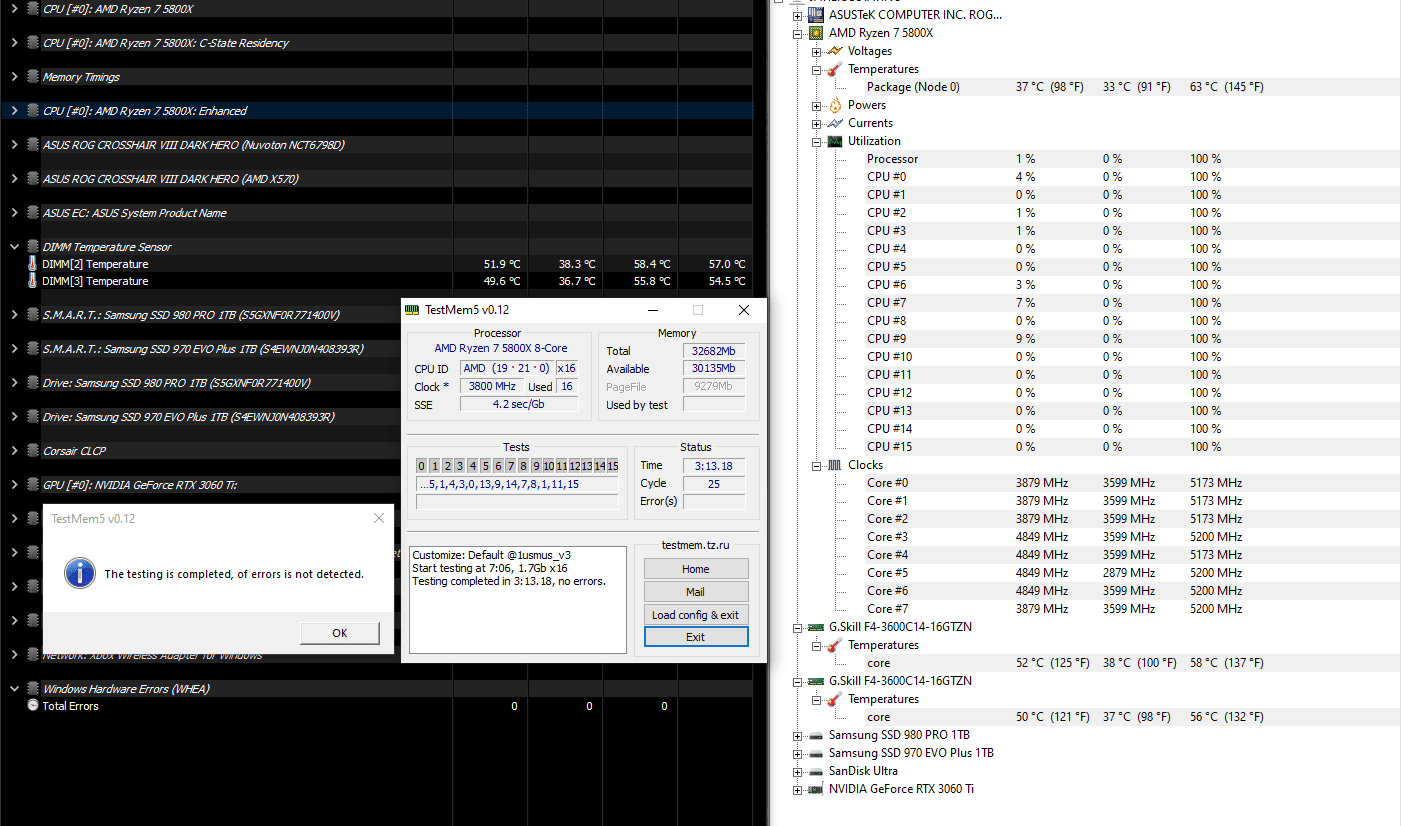
Task: Expand the Corsair CLCP sensor group
Action: (14, 451)
